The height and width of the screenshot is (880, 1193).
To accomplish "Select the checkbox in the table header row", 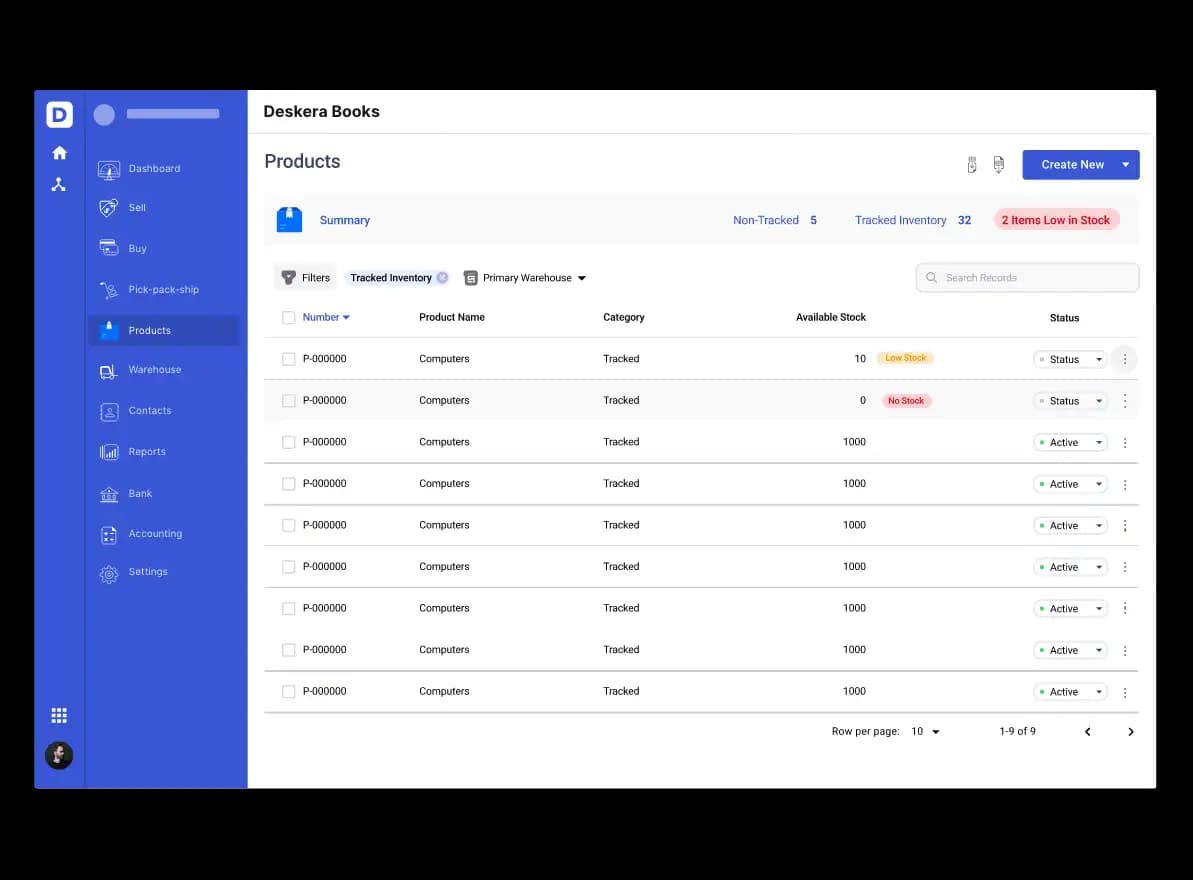I will [288, 317].
